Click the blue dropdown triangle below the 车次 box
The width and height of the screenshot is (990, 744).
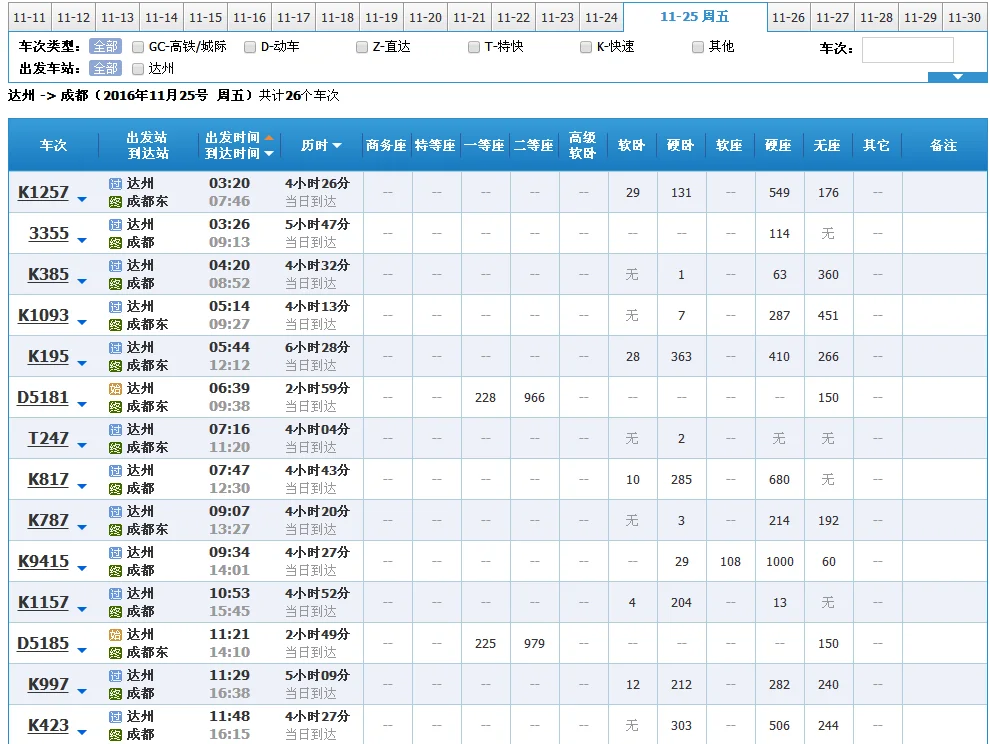click(x=957, y=75)
